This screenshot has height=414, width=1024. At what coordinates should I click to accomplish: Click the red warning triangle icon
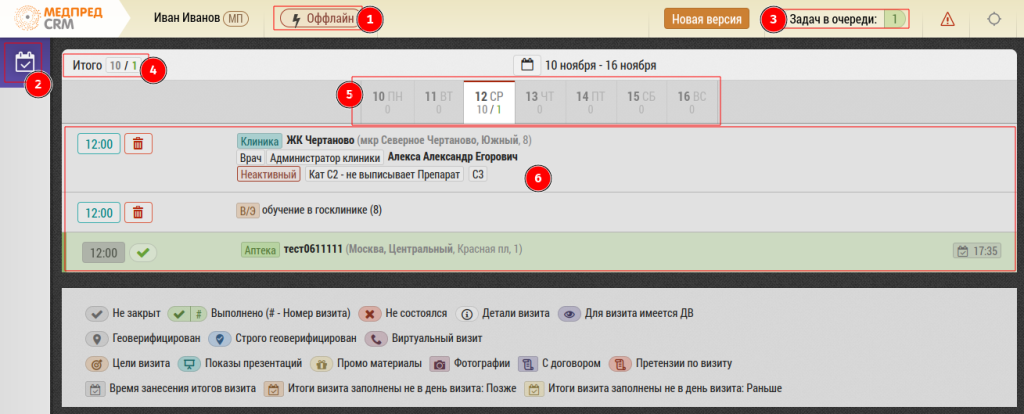coord(946,19)
